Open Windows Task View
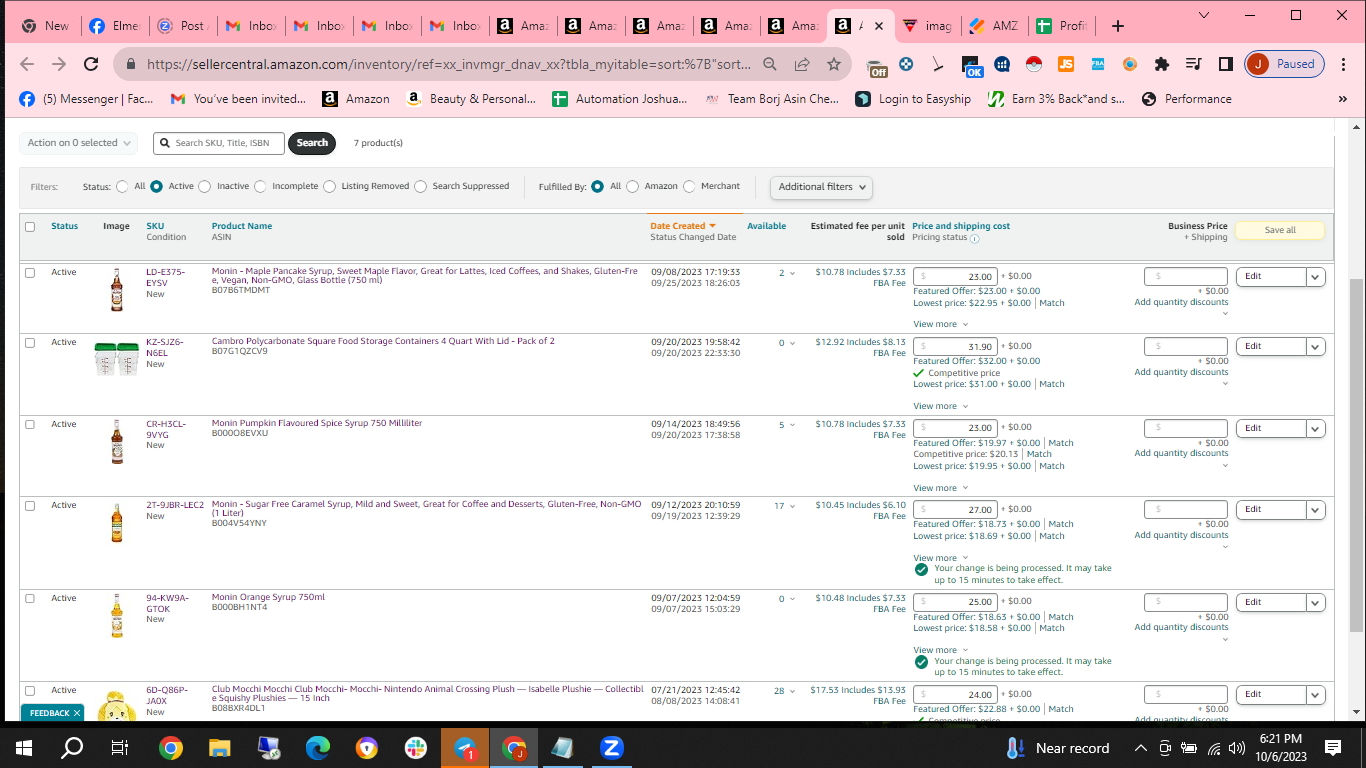Image resolution: width=1366 pixels, height=768 pixels. pyautogui.click(x=120, y=747)
